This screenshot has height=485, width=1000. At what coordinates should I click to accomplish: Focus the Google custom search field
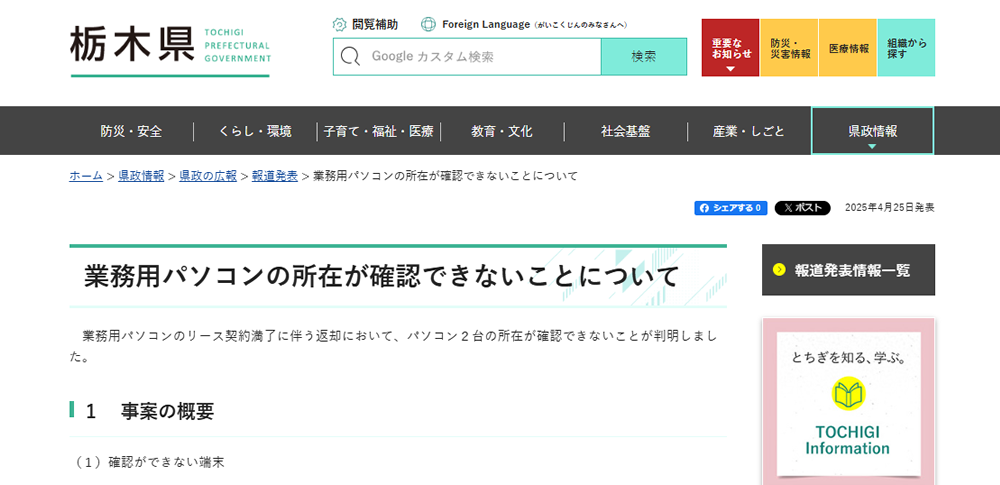point(467,57)
